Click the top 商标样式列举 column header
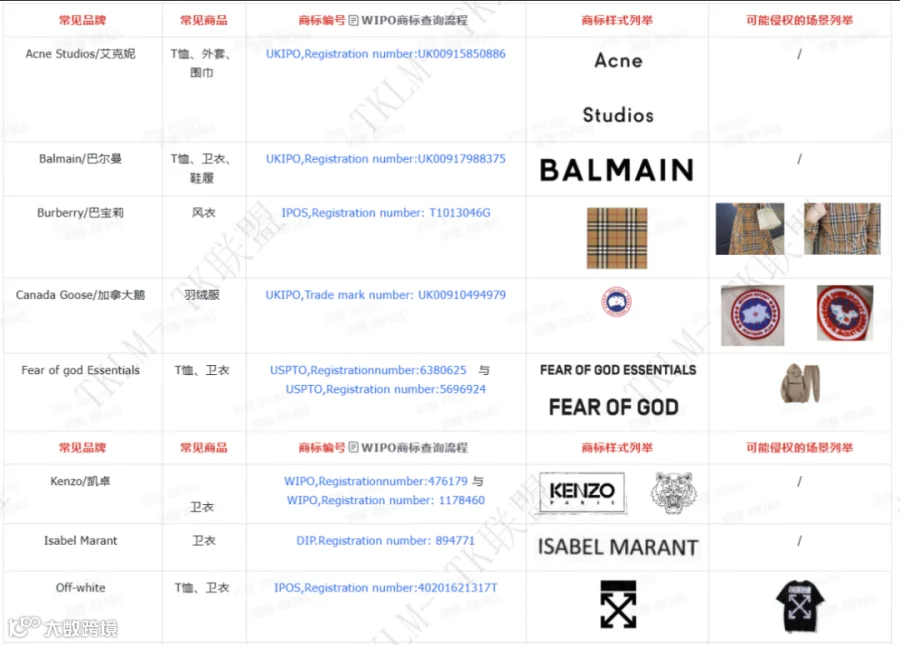 (617, 21)
